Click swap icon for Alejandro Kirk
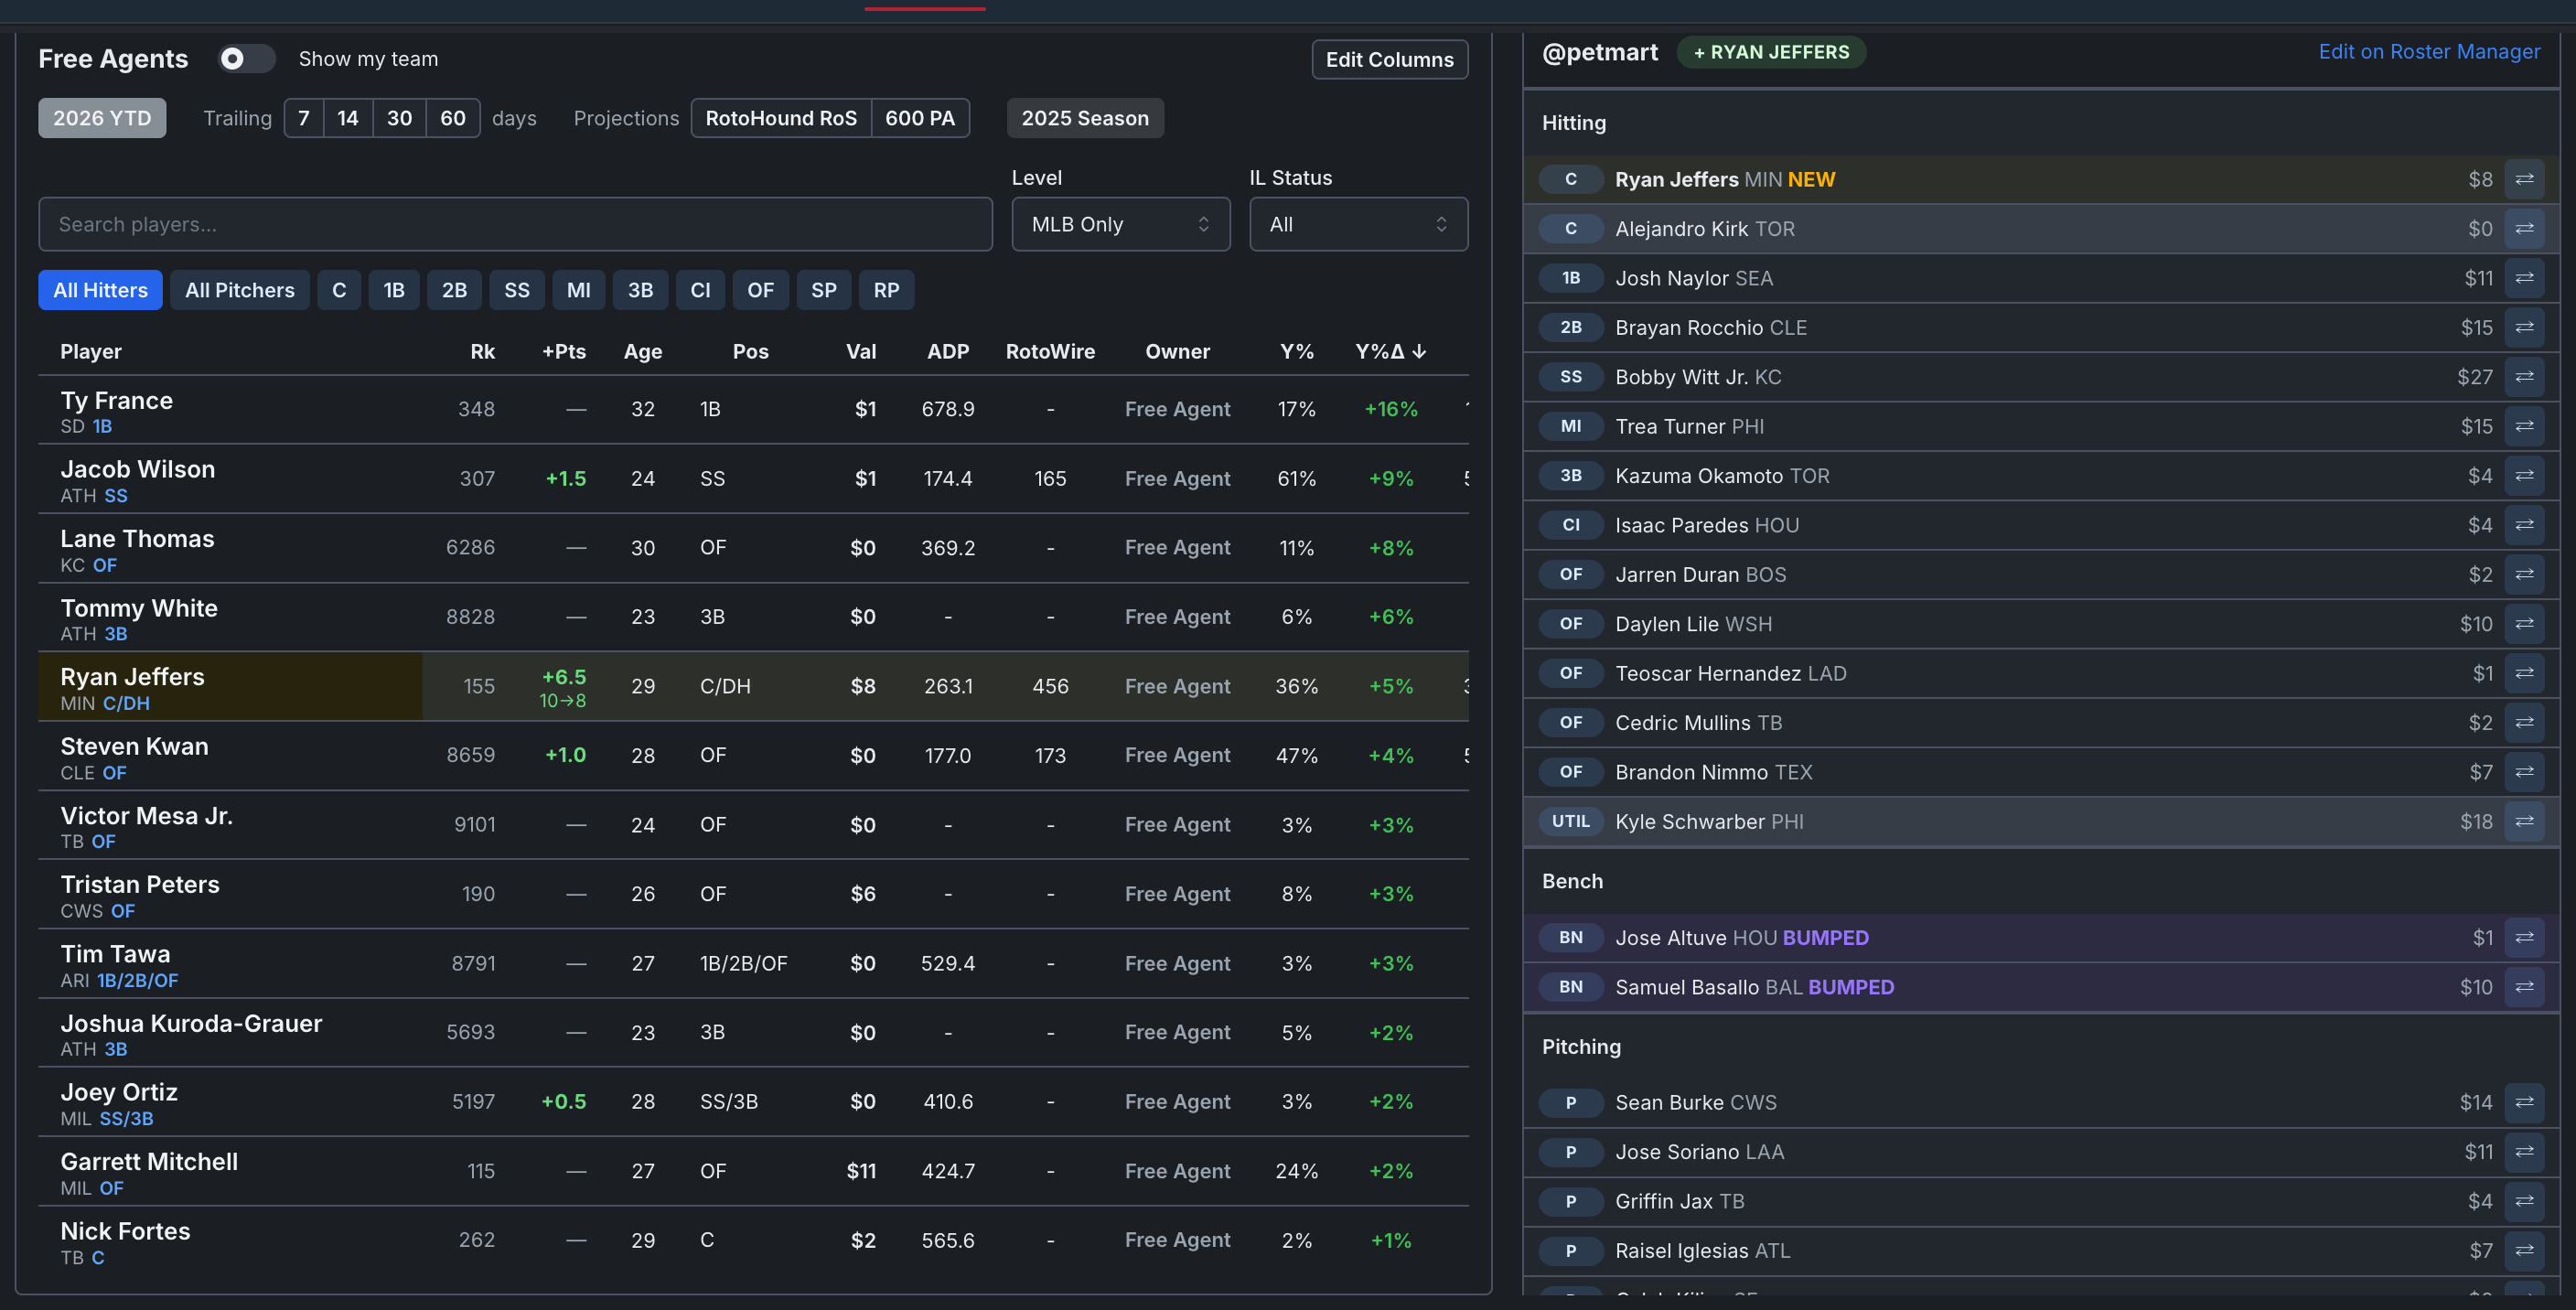The height and width of the screenshot is (1310, 2576). [2524, 229]
